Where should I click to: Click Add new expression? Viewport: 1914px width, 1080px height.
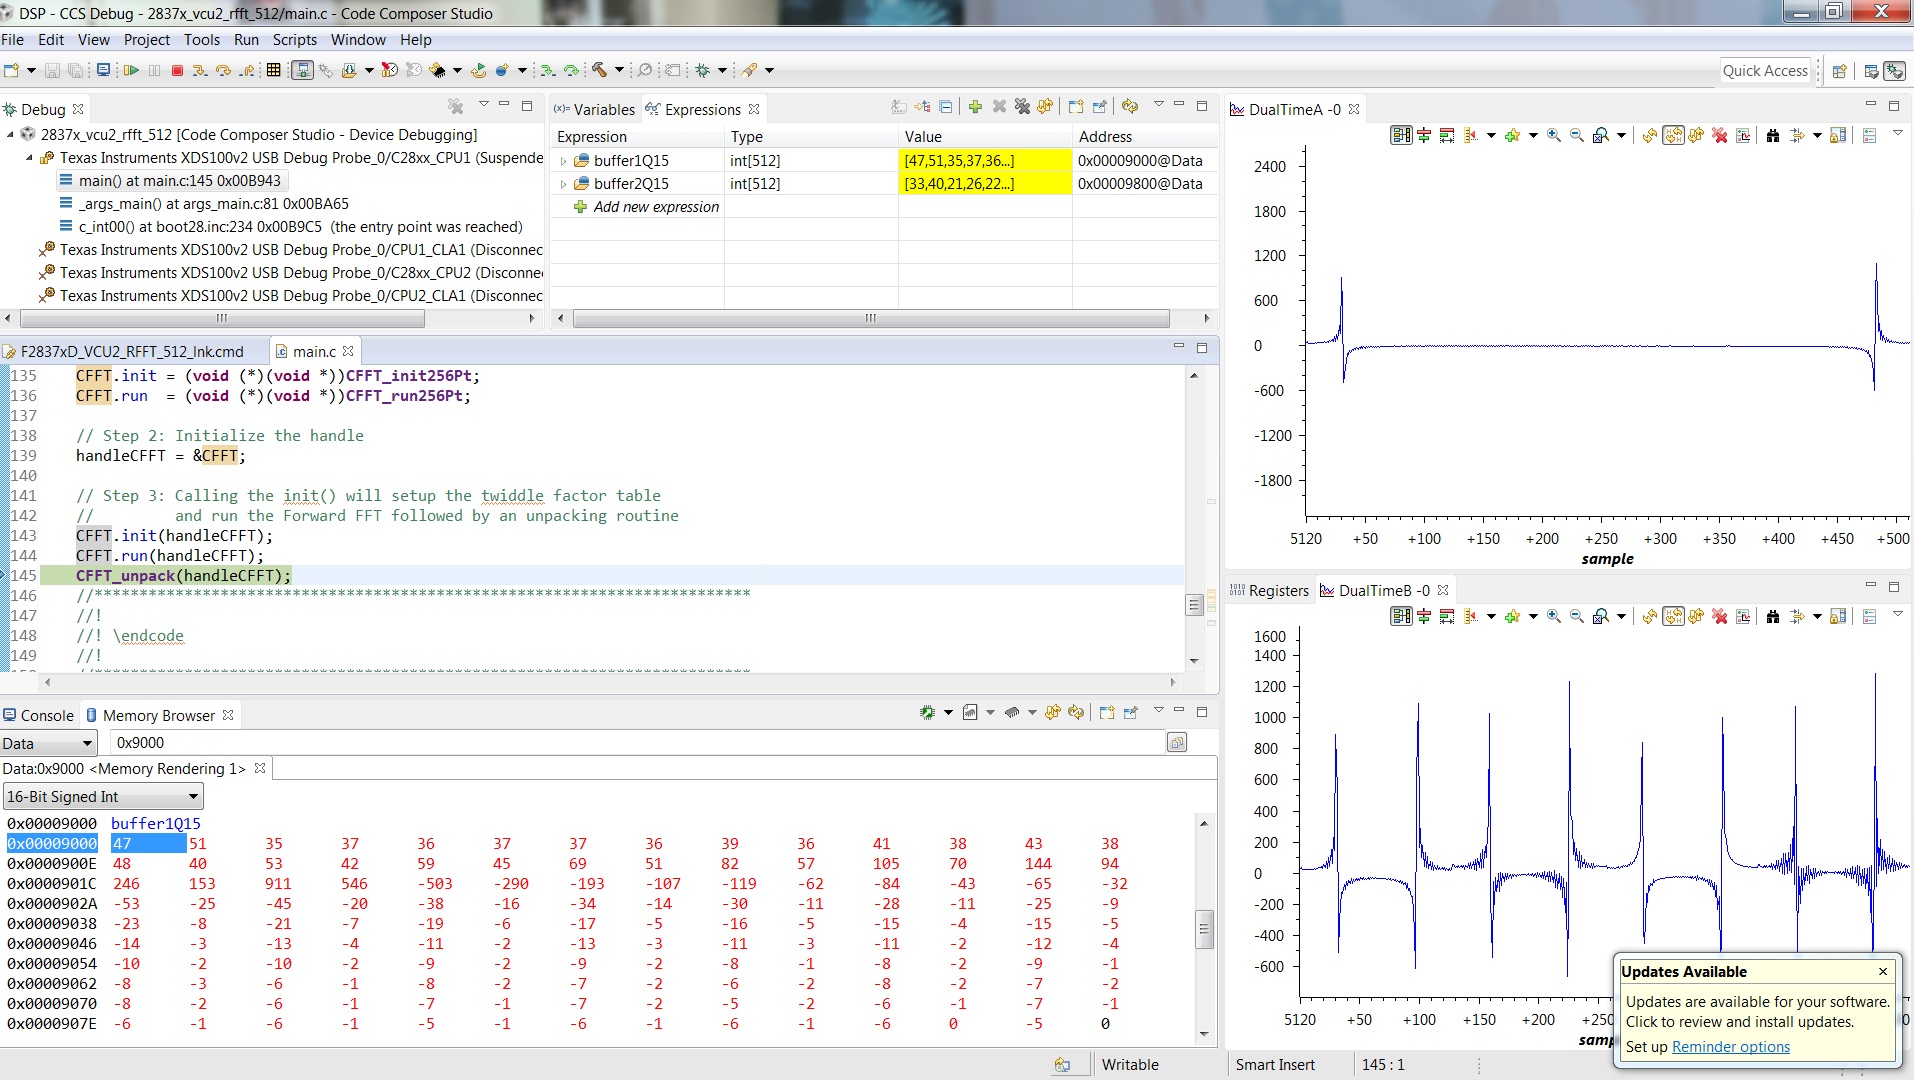[x=657, y=207]
